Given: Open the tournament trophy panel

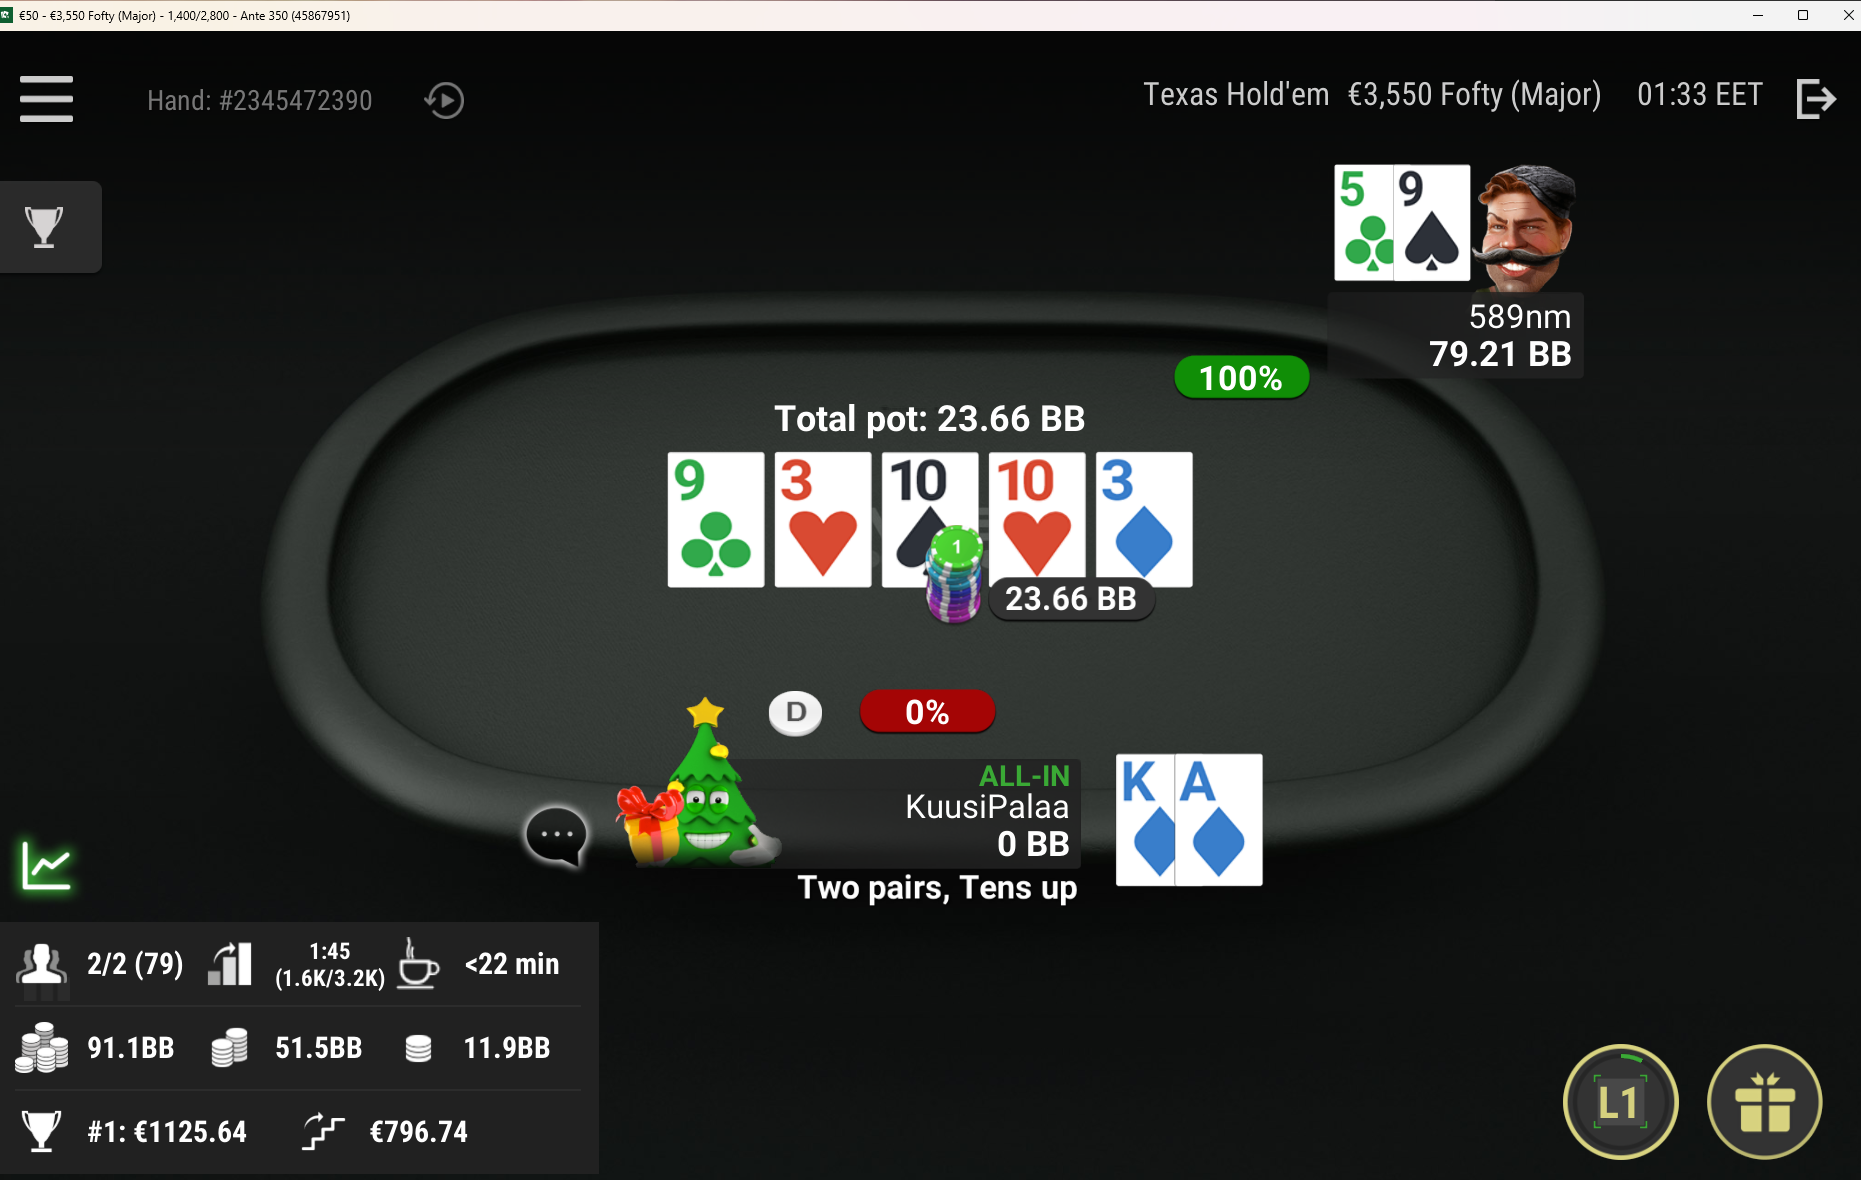Looking at the screenshot, I should [x=45, y=227].
